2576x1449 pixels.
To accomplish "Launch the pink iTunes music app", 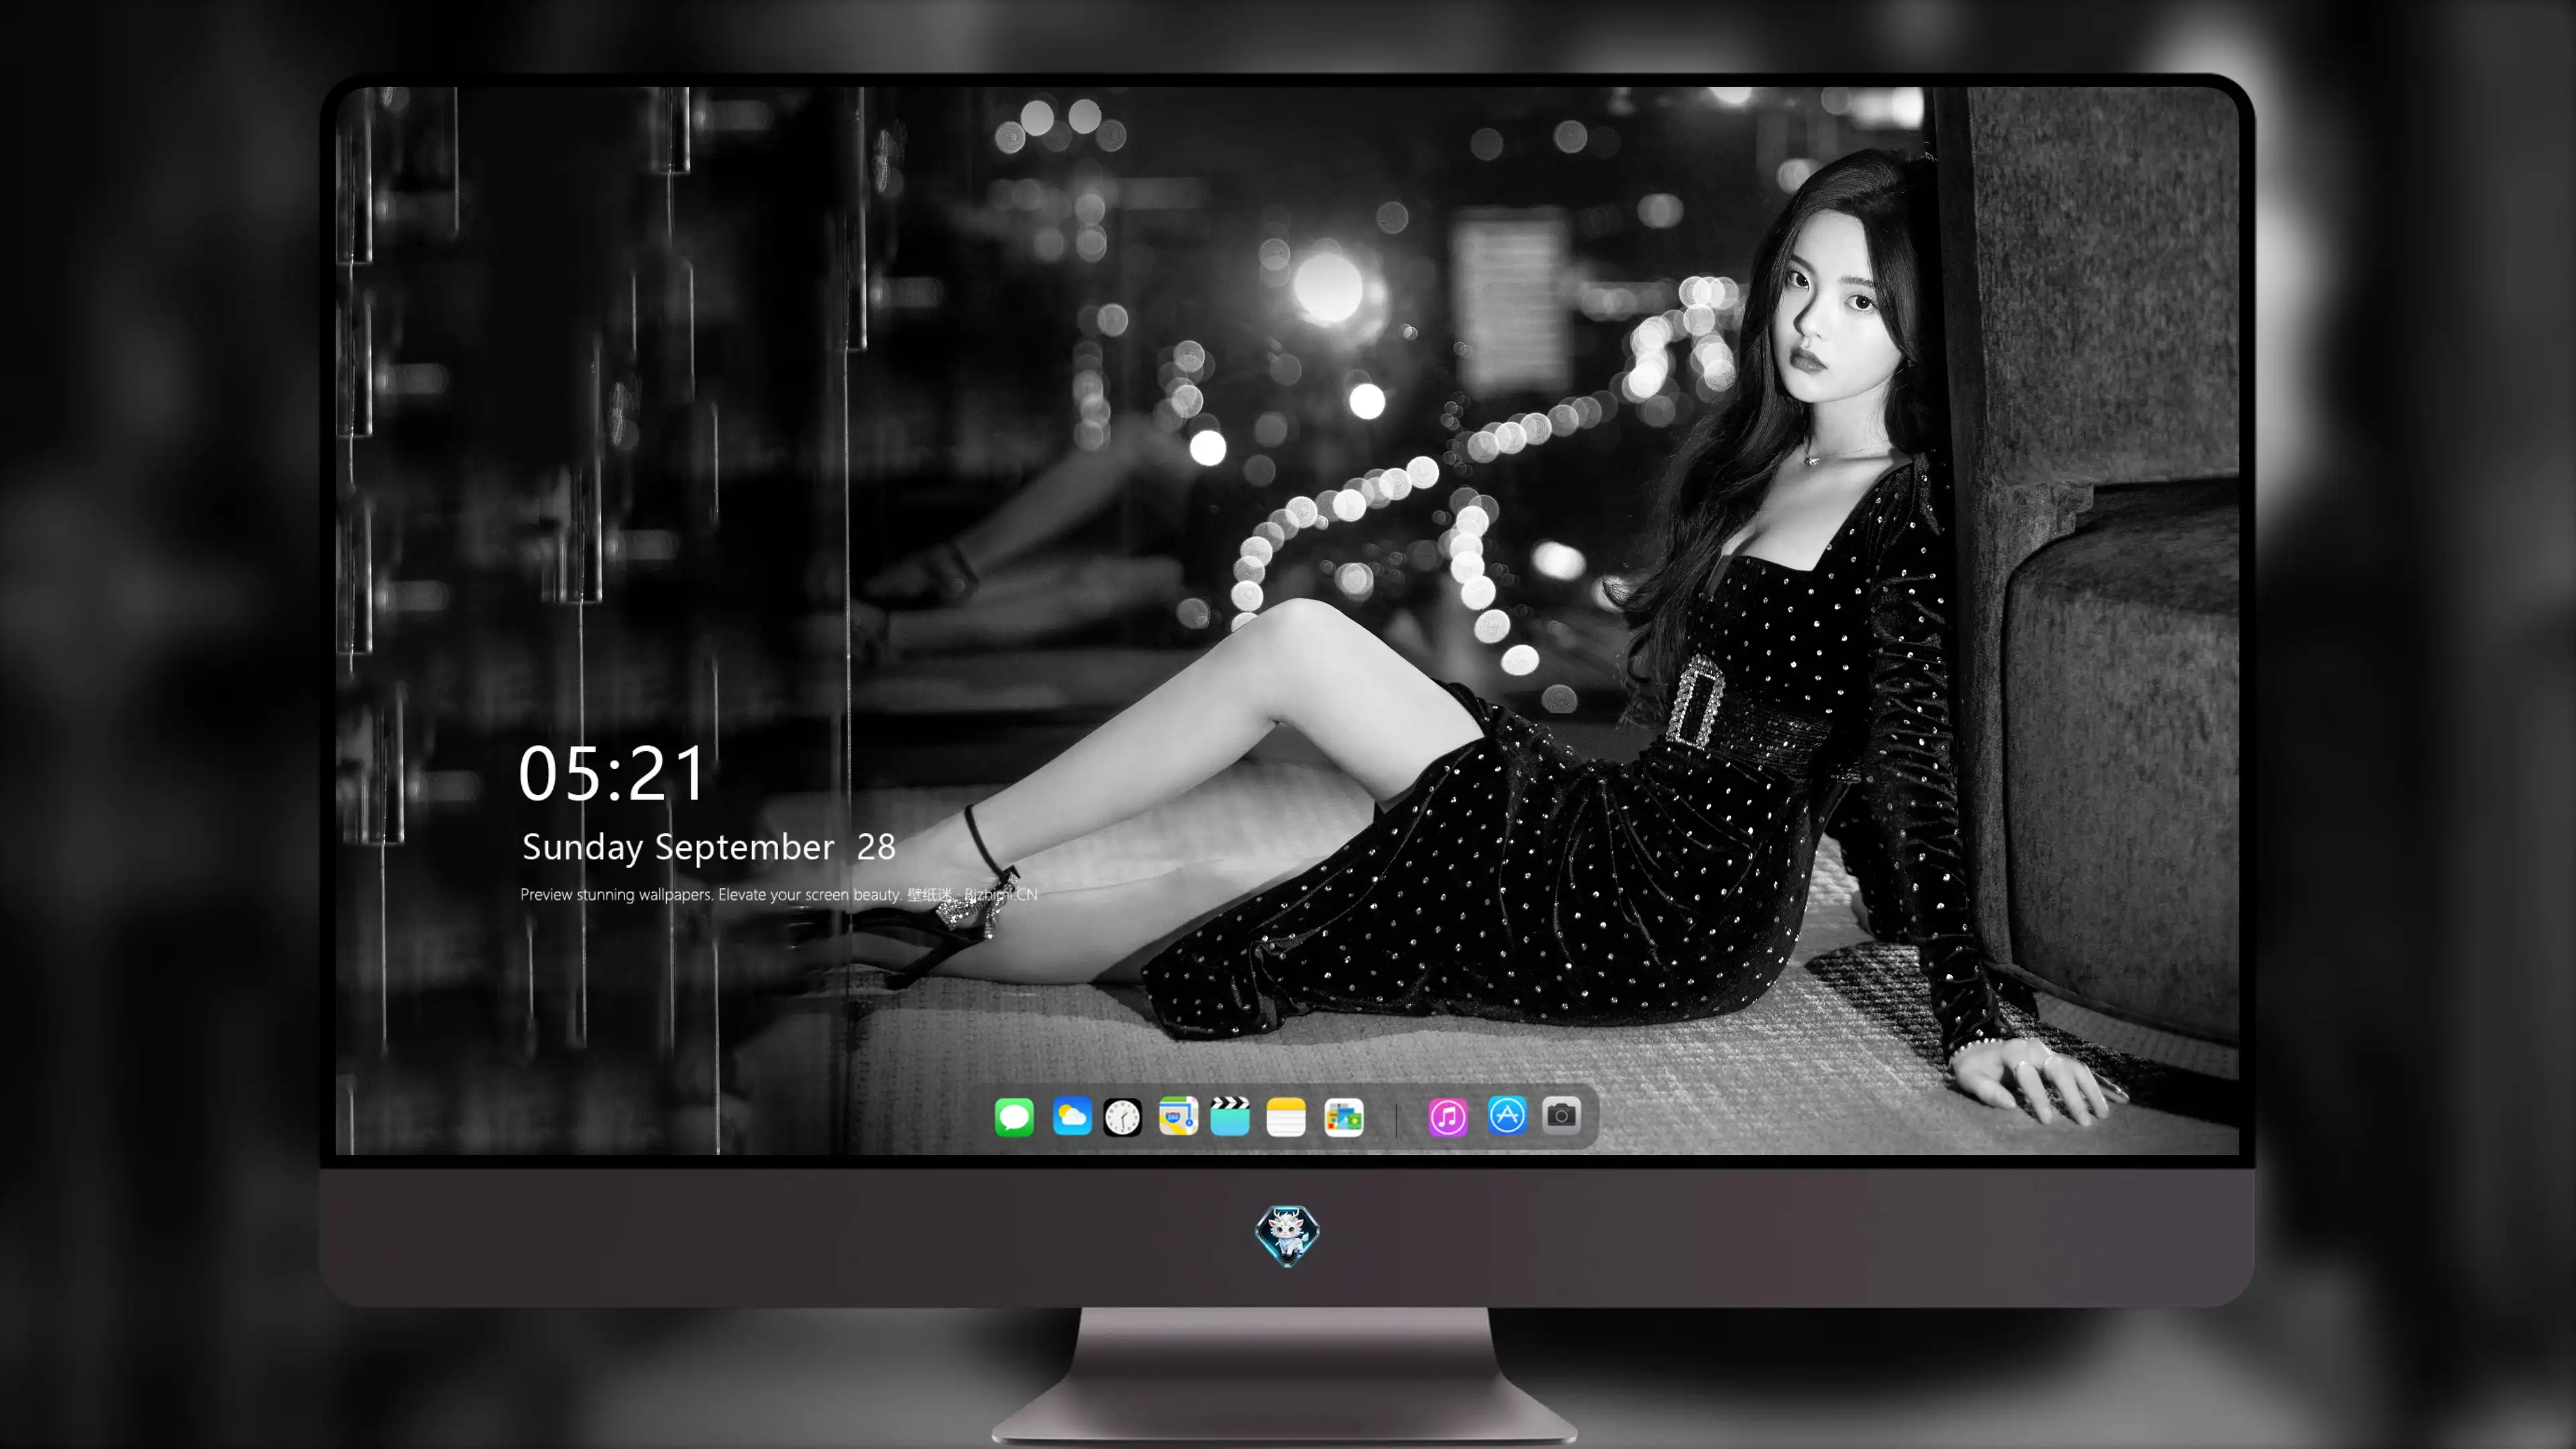I will (1448, 1117).
